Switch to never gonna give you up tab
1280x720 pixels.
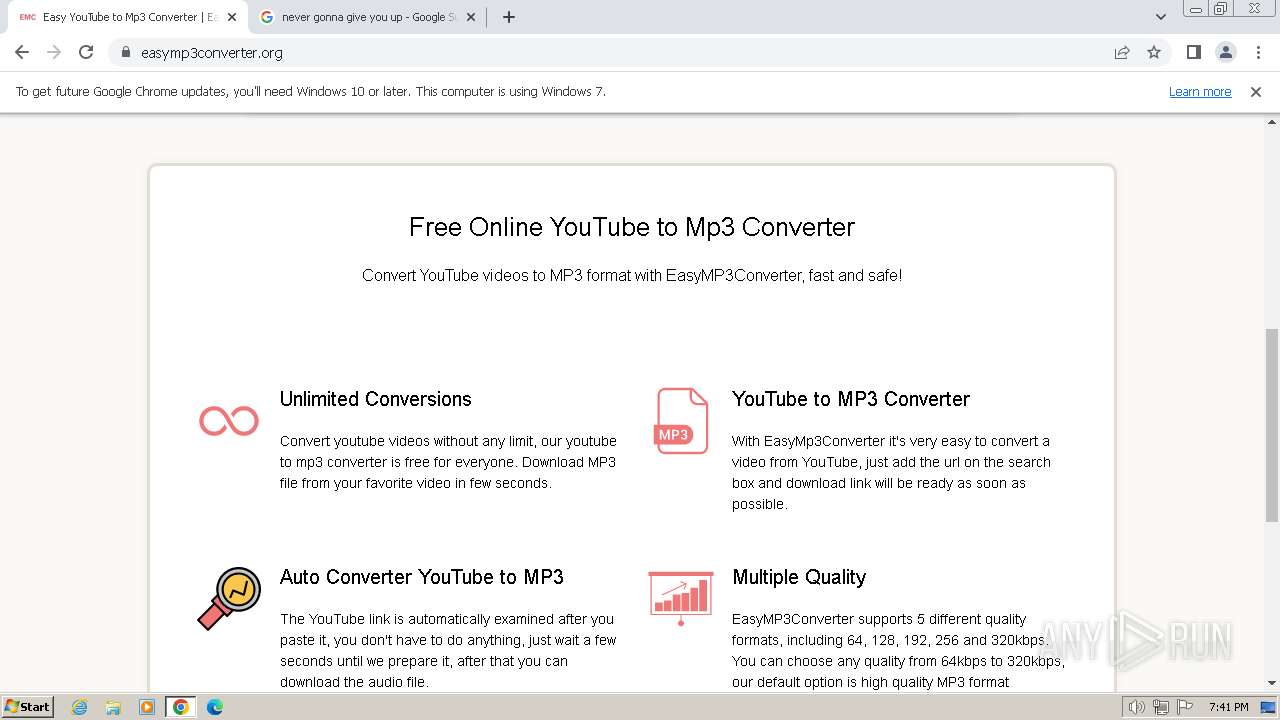[367, 17]
